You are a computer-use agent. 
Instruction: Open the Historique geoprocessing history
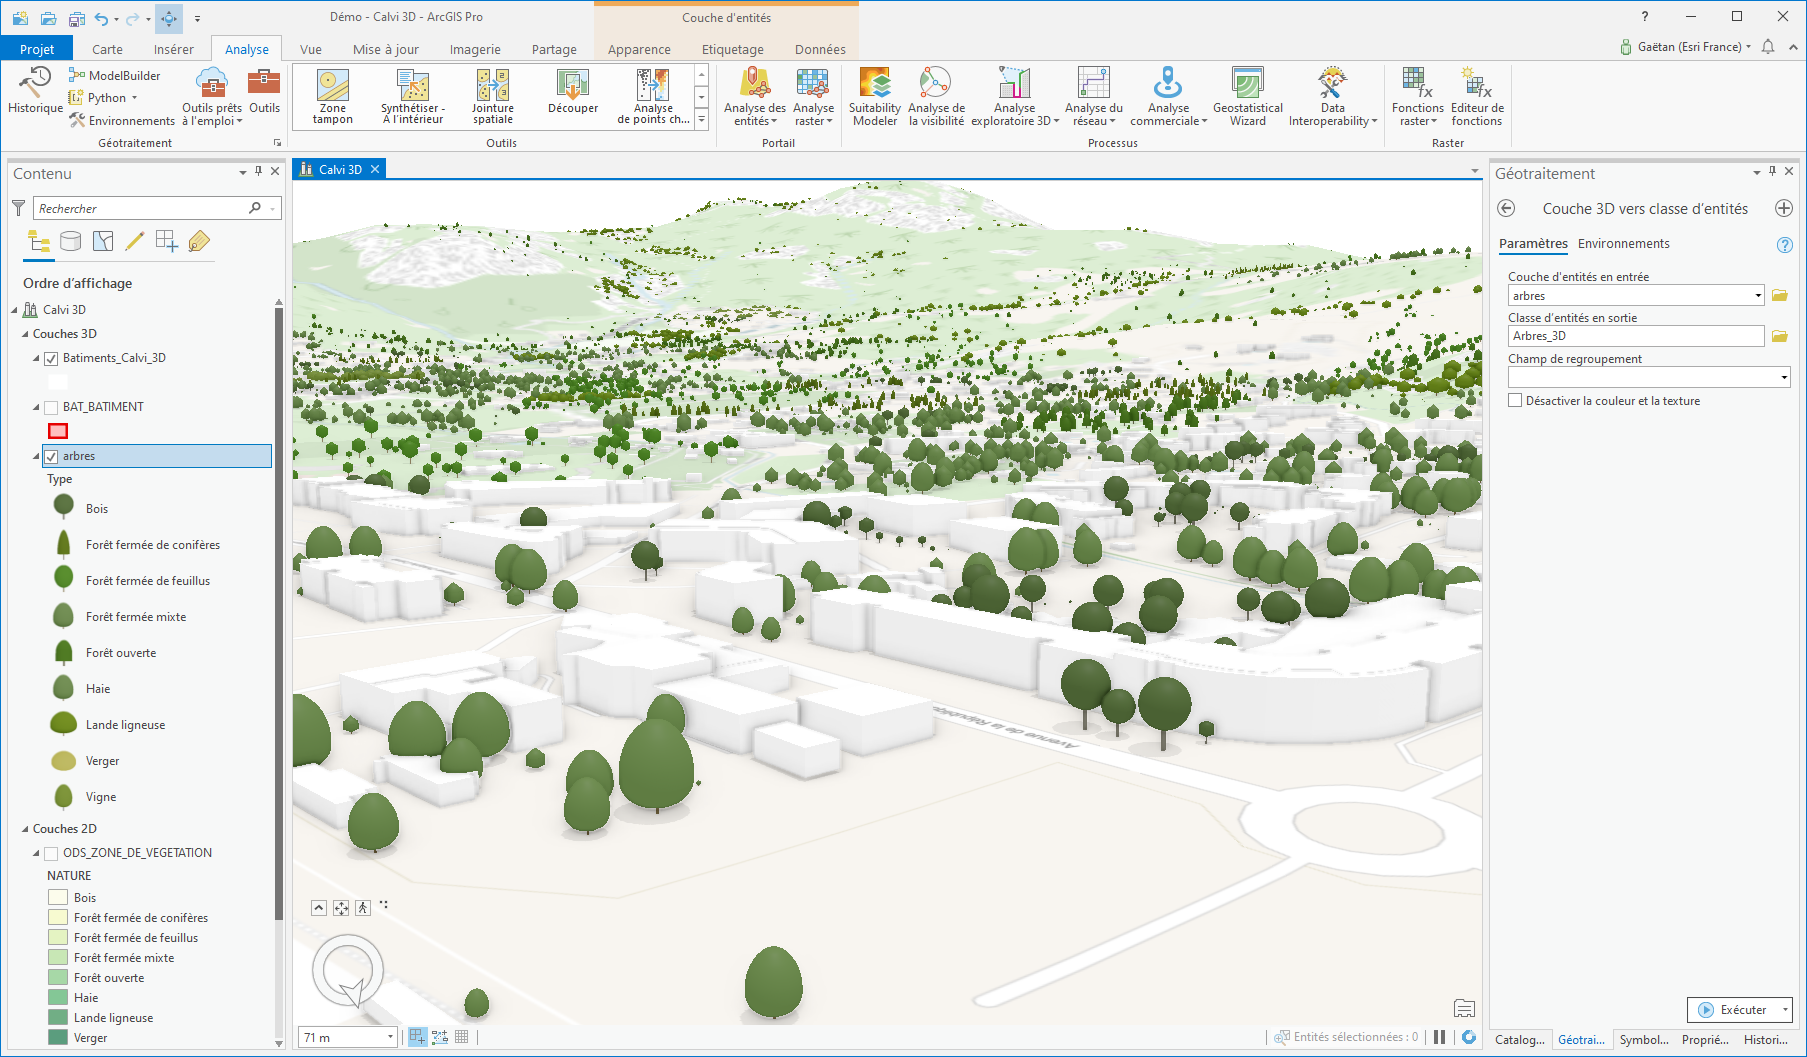pos(36,91)
